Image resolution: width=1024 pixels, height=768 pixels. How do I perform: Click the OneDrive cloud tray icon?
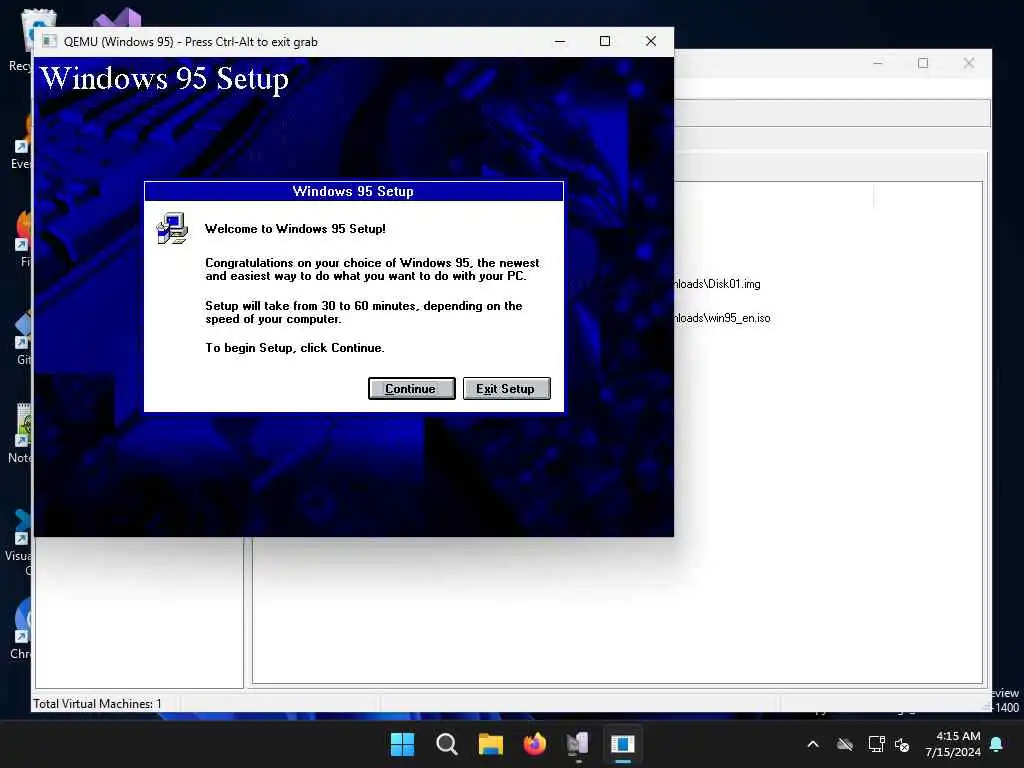(x=845, y=744)
